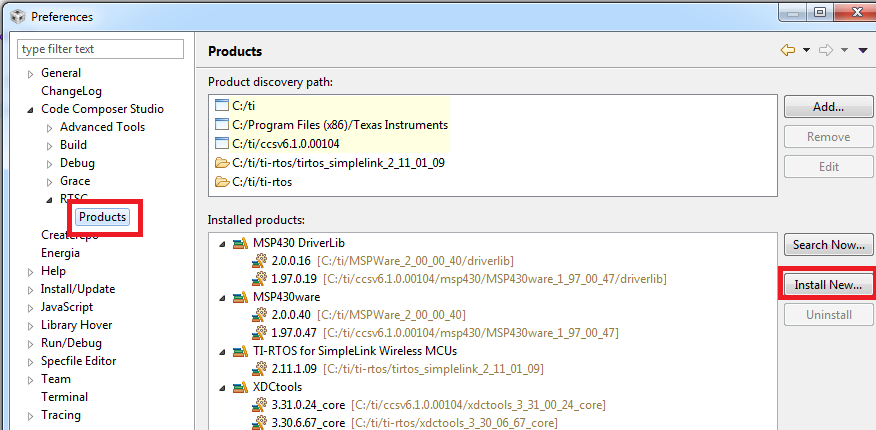
Task: Select Products in the preferences tree
Action: click(x=103, y=217)
